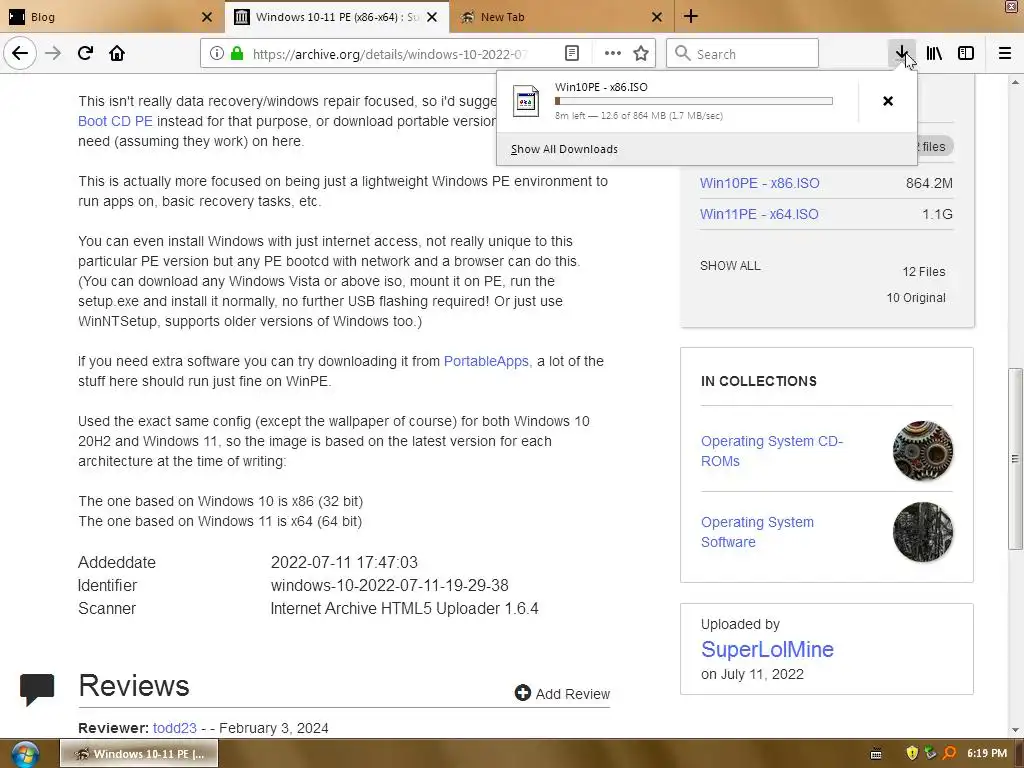Open the 12 Files listing
The width and height of the screenshot is (1024, 768).
[x=923, y=272]
